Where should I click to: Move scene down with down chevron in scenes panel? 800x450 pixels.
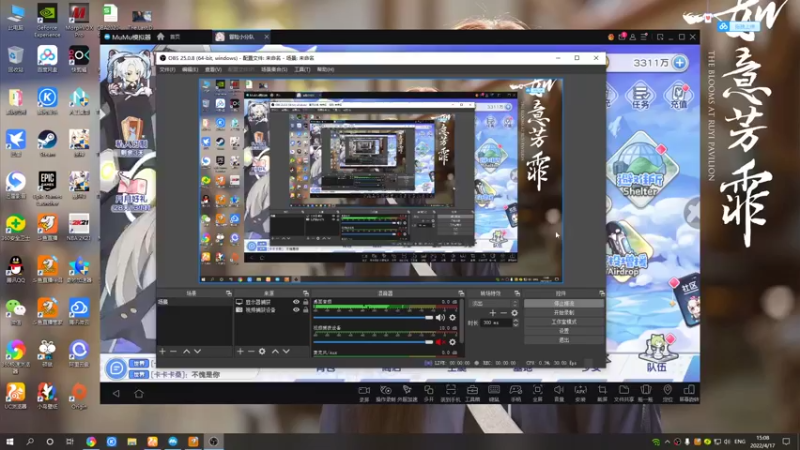[197, 351]
